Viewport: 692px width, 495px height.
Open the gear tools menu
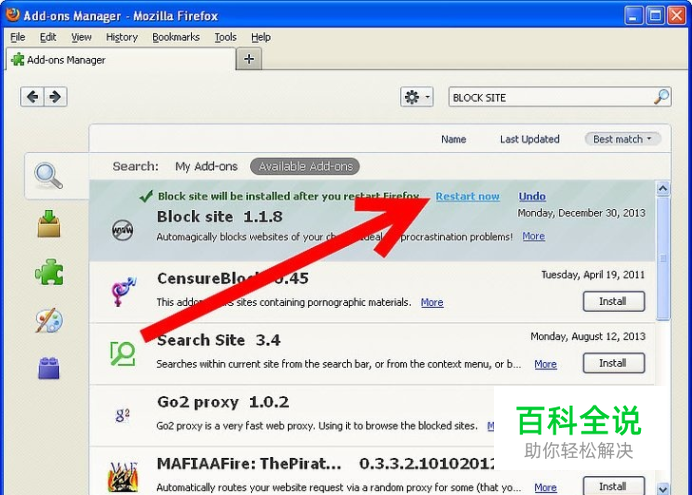(x=417, y=97)
